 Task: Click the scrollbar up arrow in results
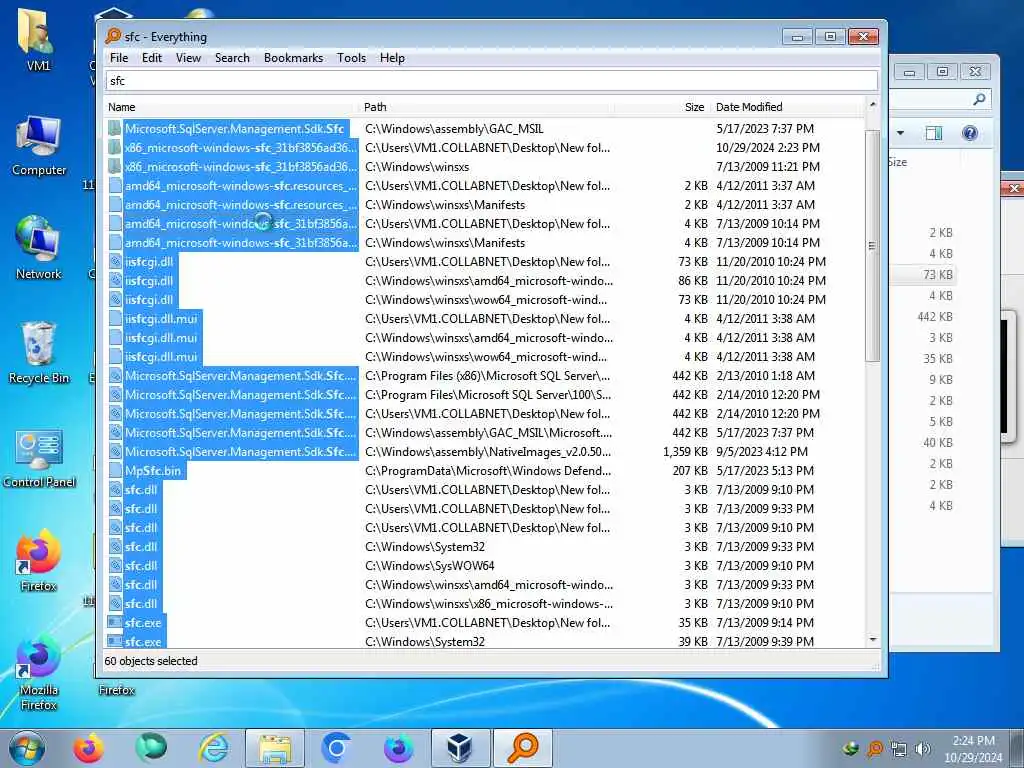click(x=872, y=104)
